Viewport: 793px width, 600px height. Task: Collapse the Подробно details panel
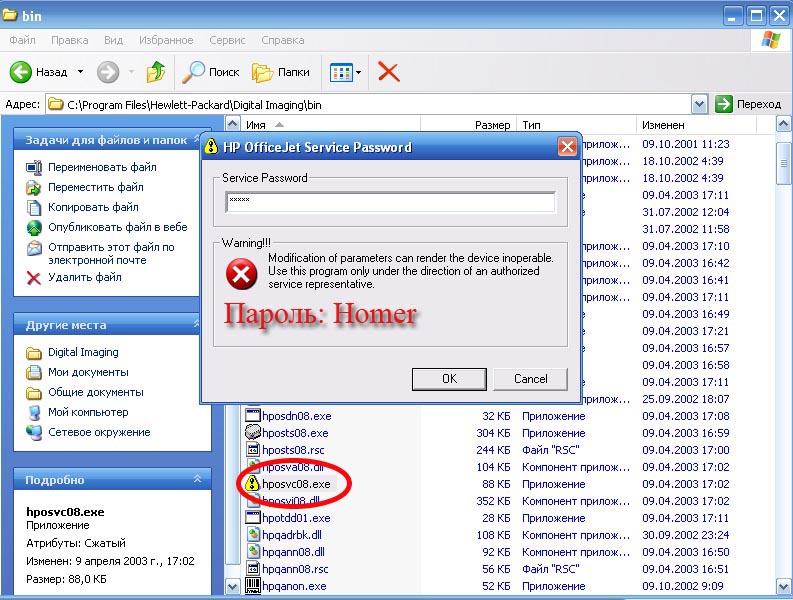tap(197, 479)
